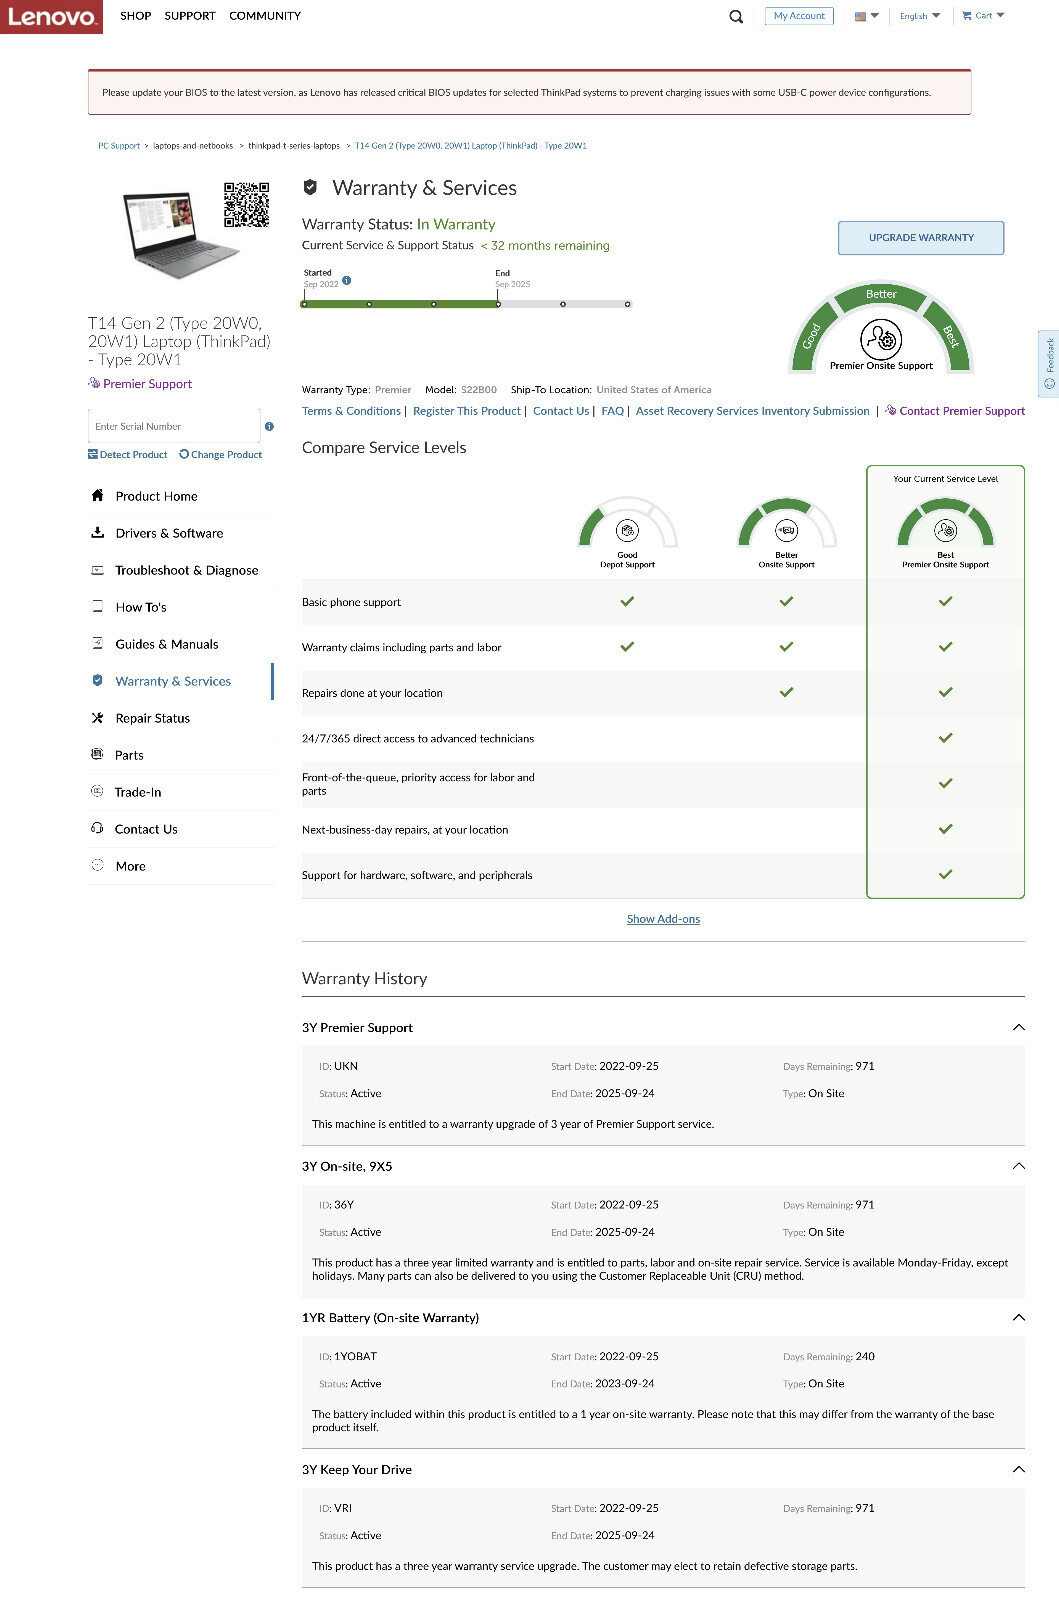Open Guides & Manuals in sidebar
1059x1600 pixels.
point(167,644)
